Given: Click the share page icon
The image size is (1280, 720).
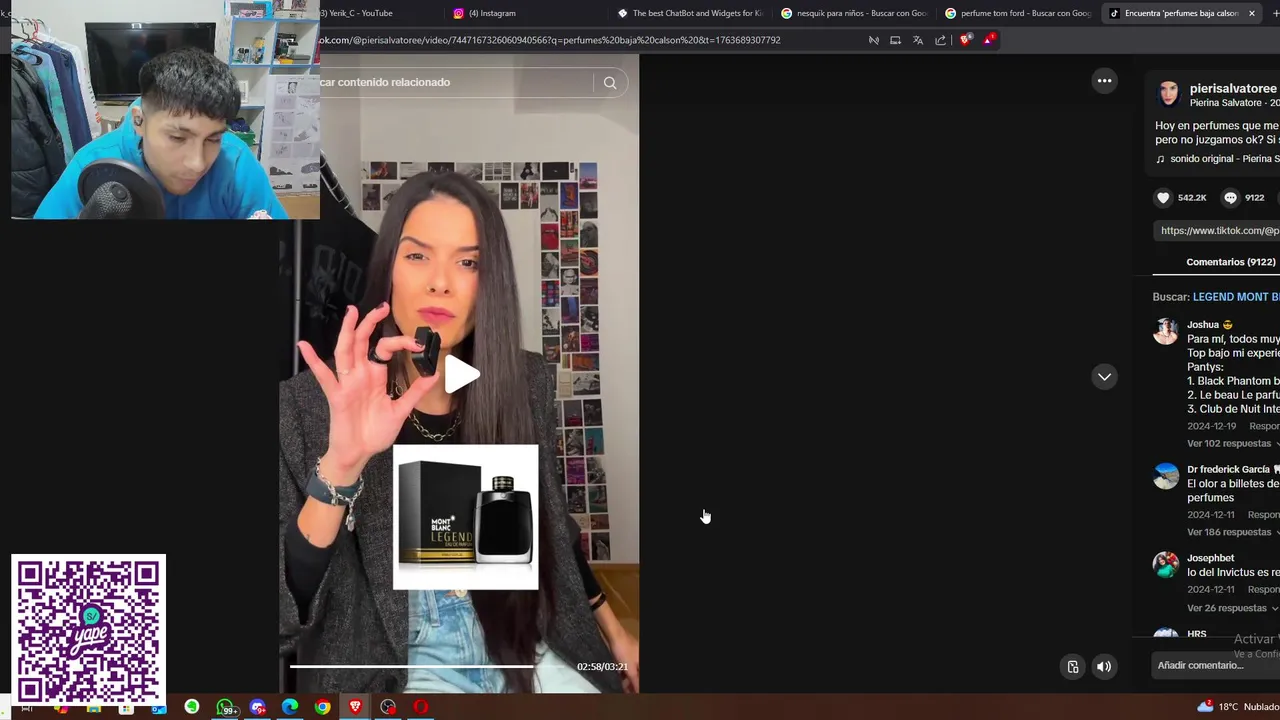Looking at the screenshot, I should pyautogui.click(x=941, y=40).
